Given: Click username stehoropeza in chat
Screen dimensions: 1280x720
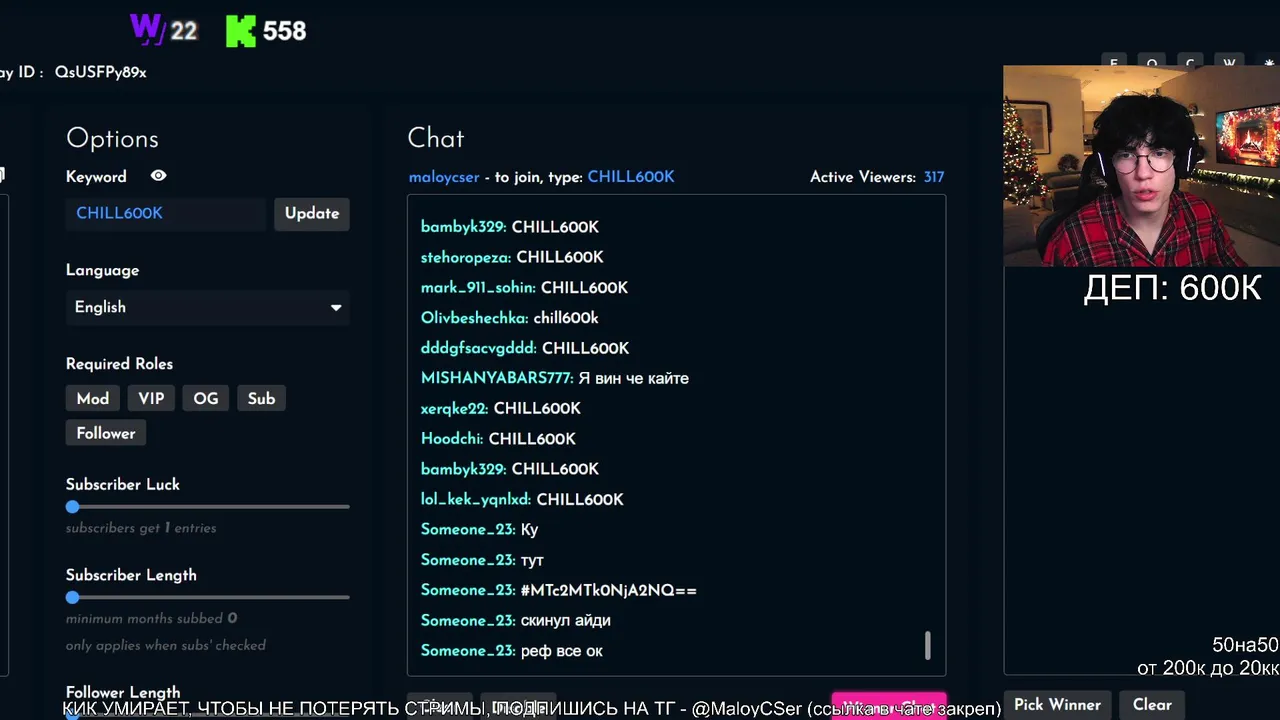Looking at the screenshot, I should tap(466, 258).
